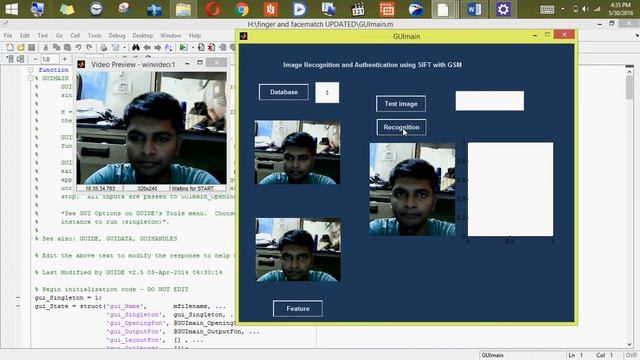Click the empty result field beside Test image

(490, 101)
